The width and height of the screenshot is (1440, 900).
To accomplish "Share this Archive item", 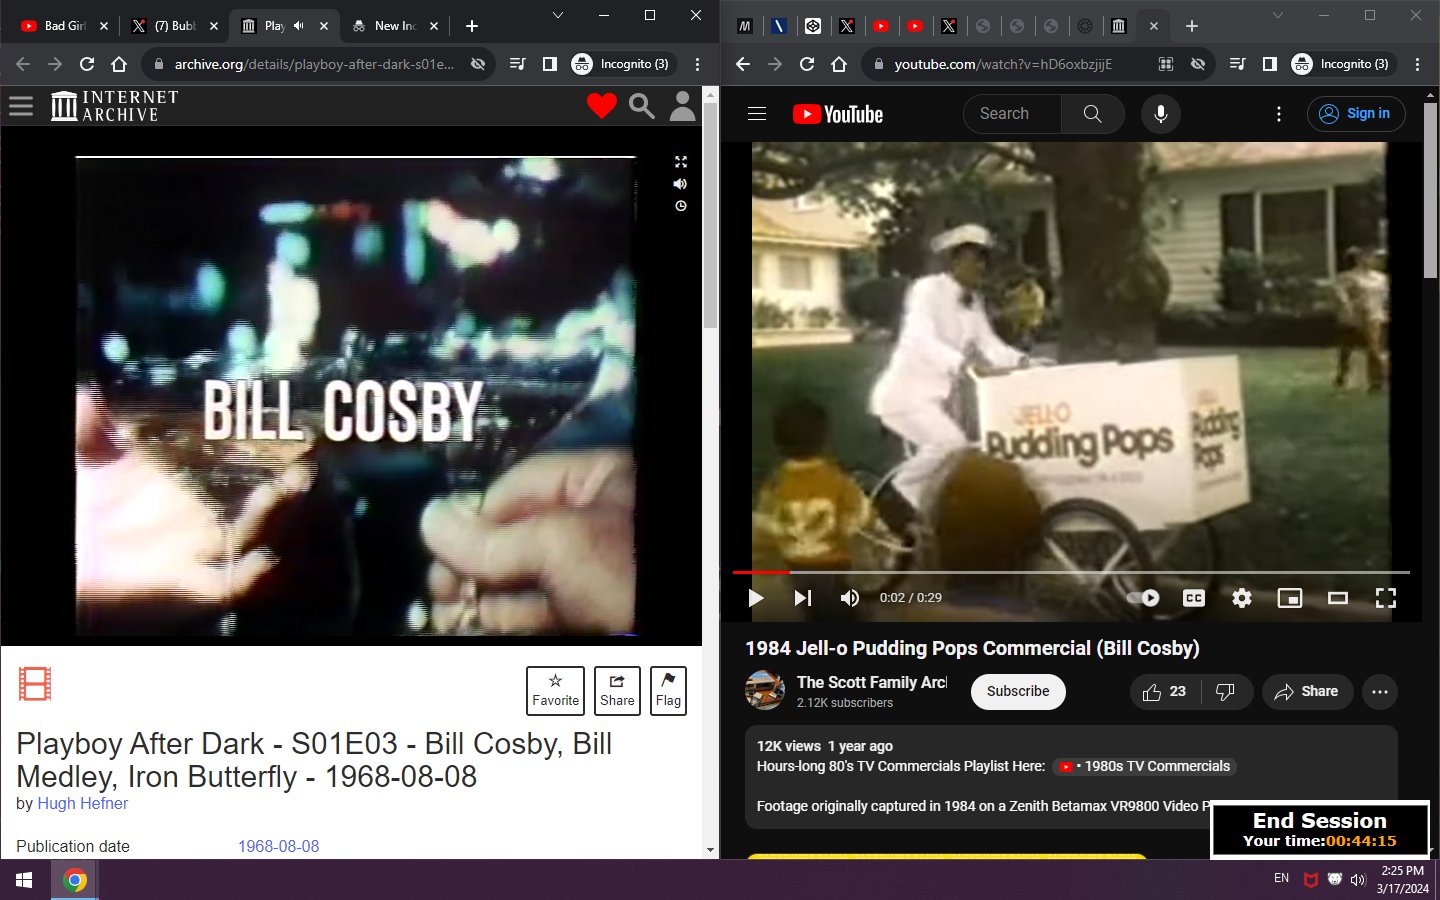I will (617, 691).
